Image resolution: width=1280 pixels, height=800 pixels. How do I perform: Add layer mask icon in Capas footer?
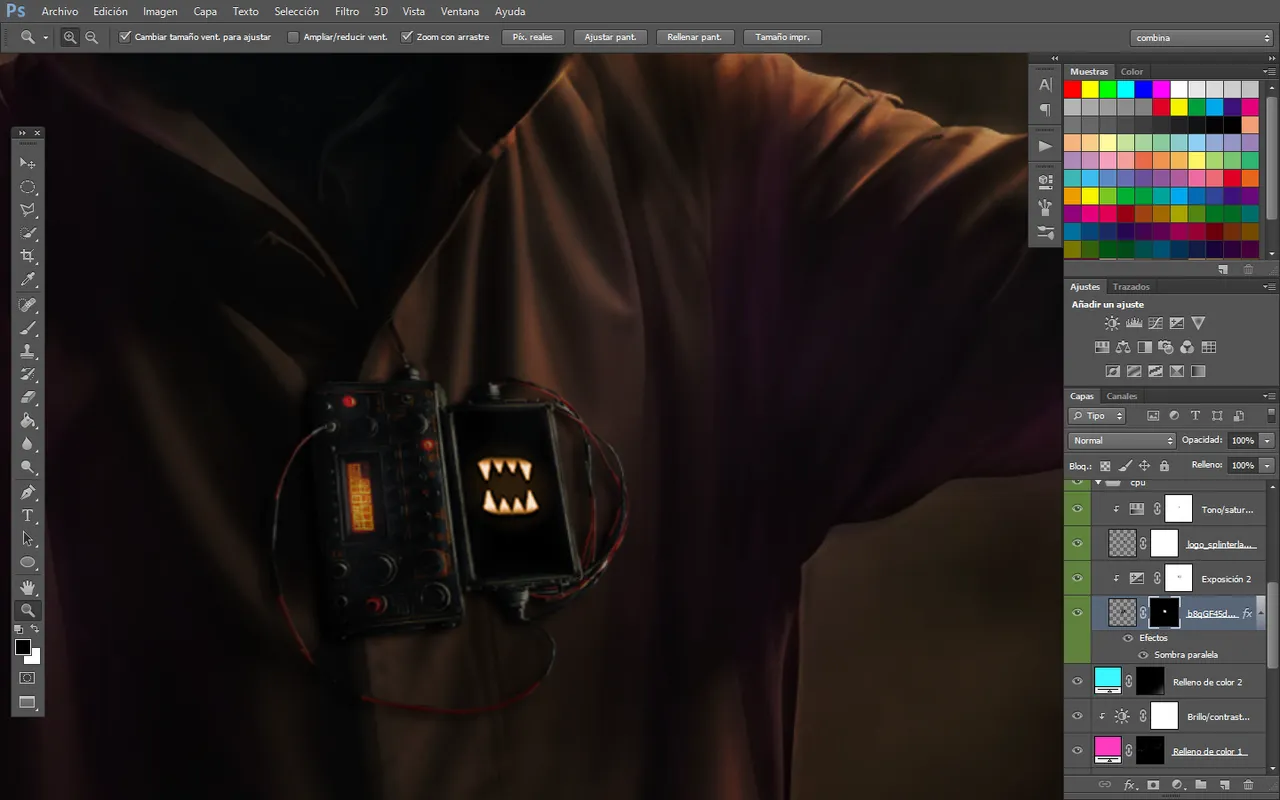pyautogui.click(x=1153, y=785)
